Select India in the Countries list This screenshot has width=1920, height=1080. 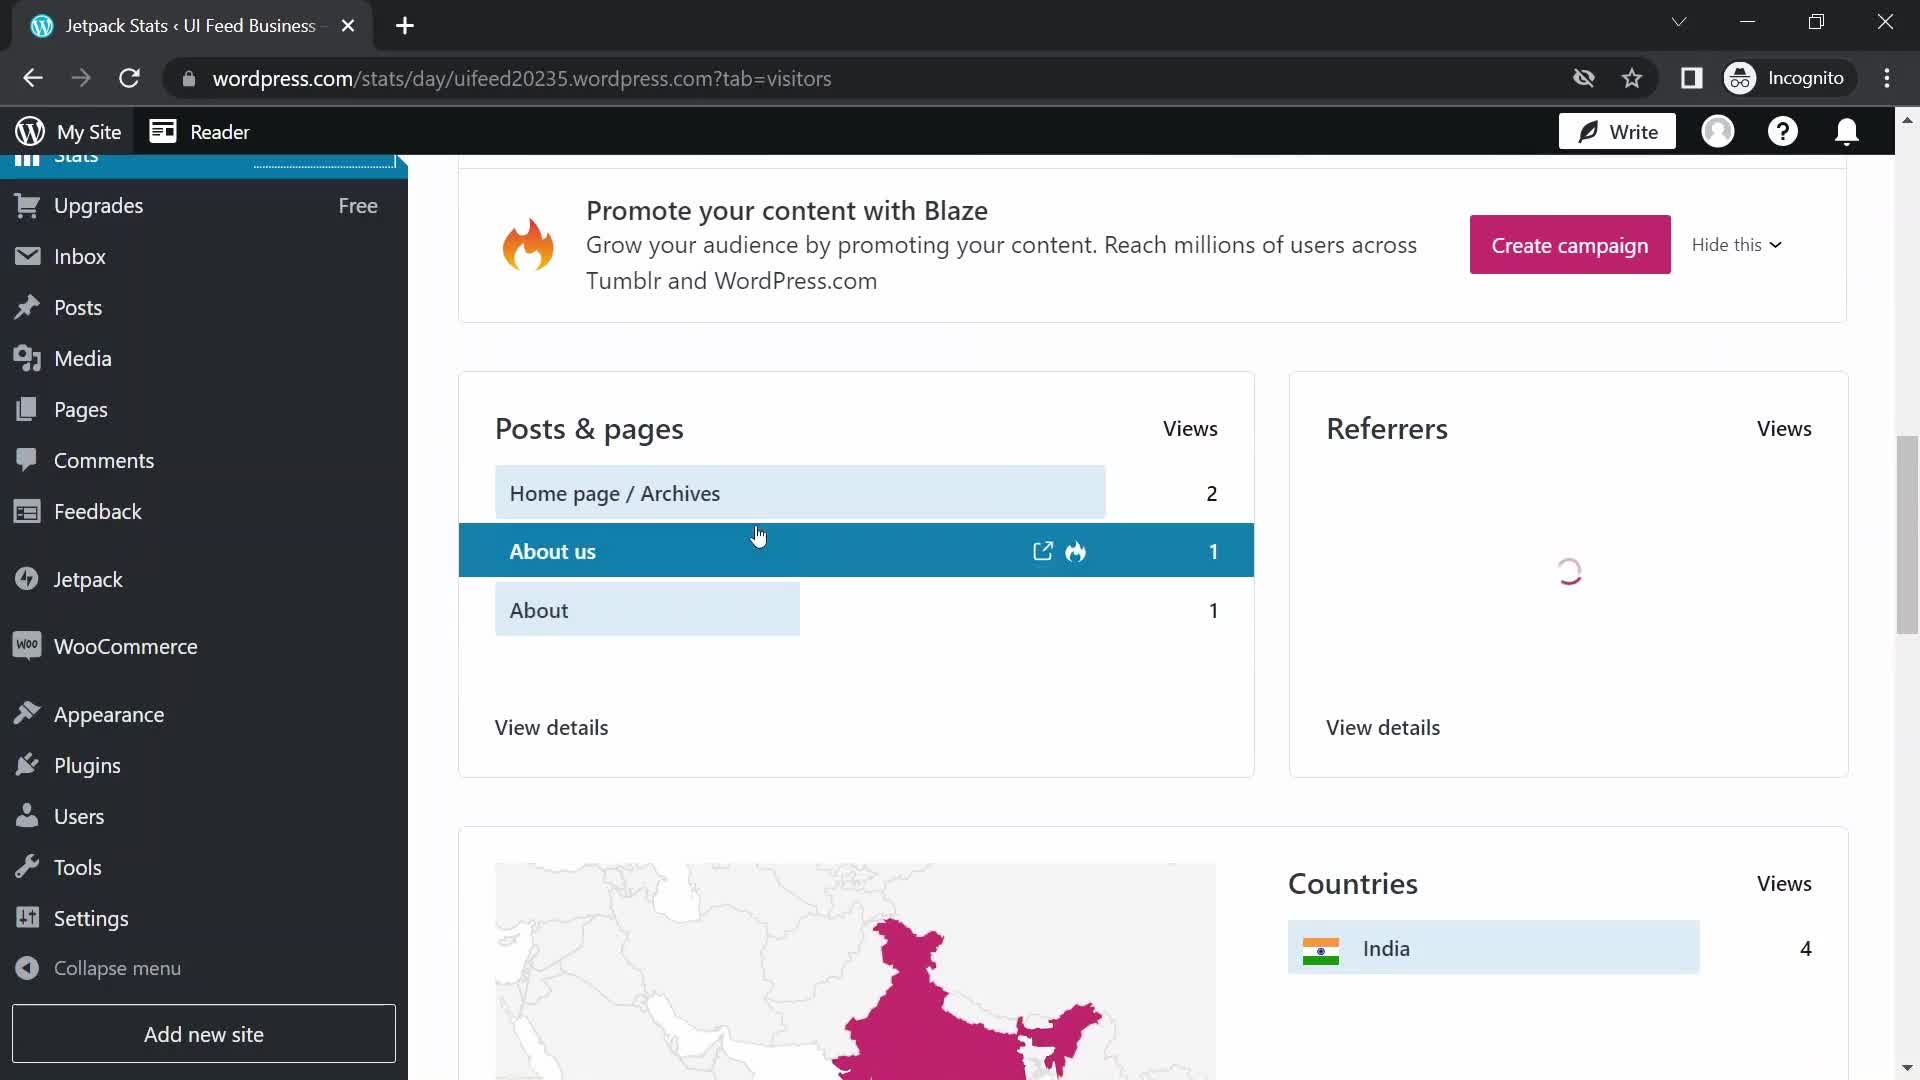[x=1549, y=948]
